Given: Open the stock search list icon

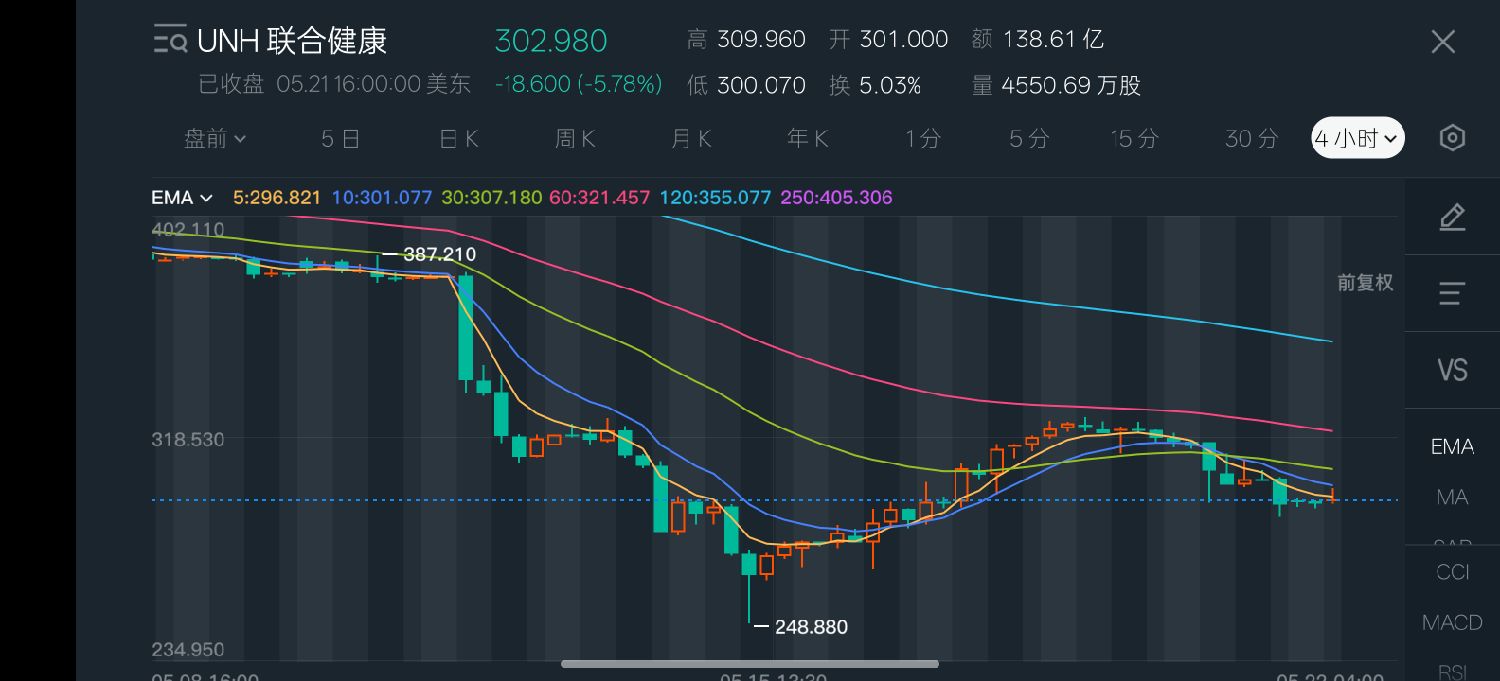Looking at the screenshot, I should [170, 40].
